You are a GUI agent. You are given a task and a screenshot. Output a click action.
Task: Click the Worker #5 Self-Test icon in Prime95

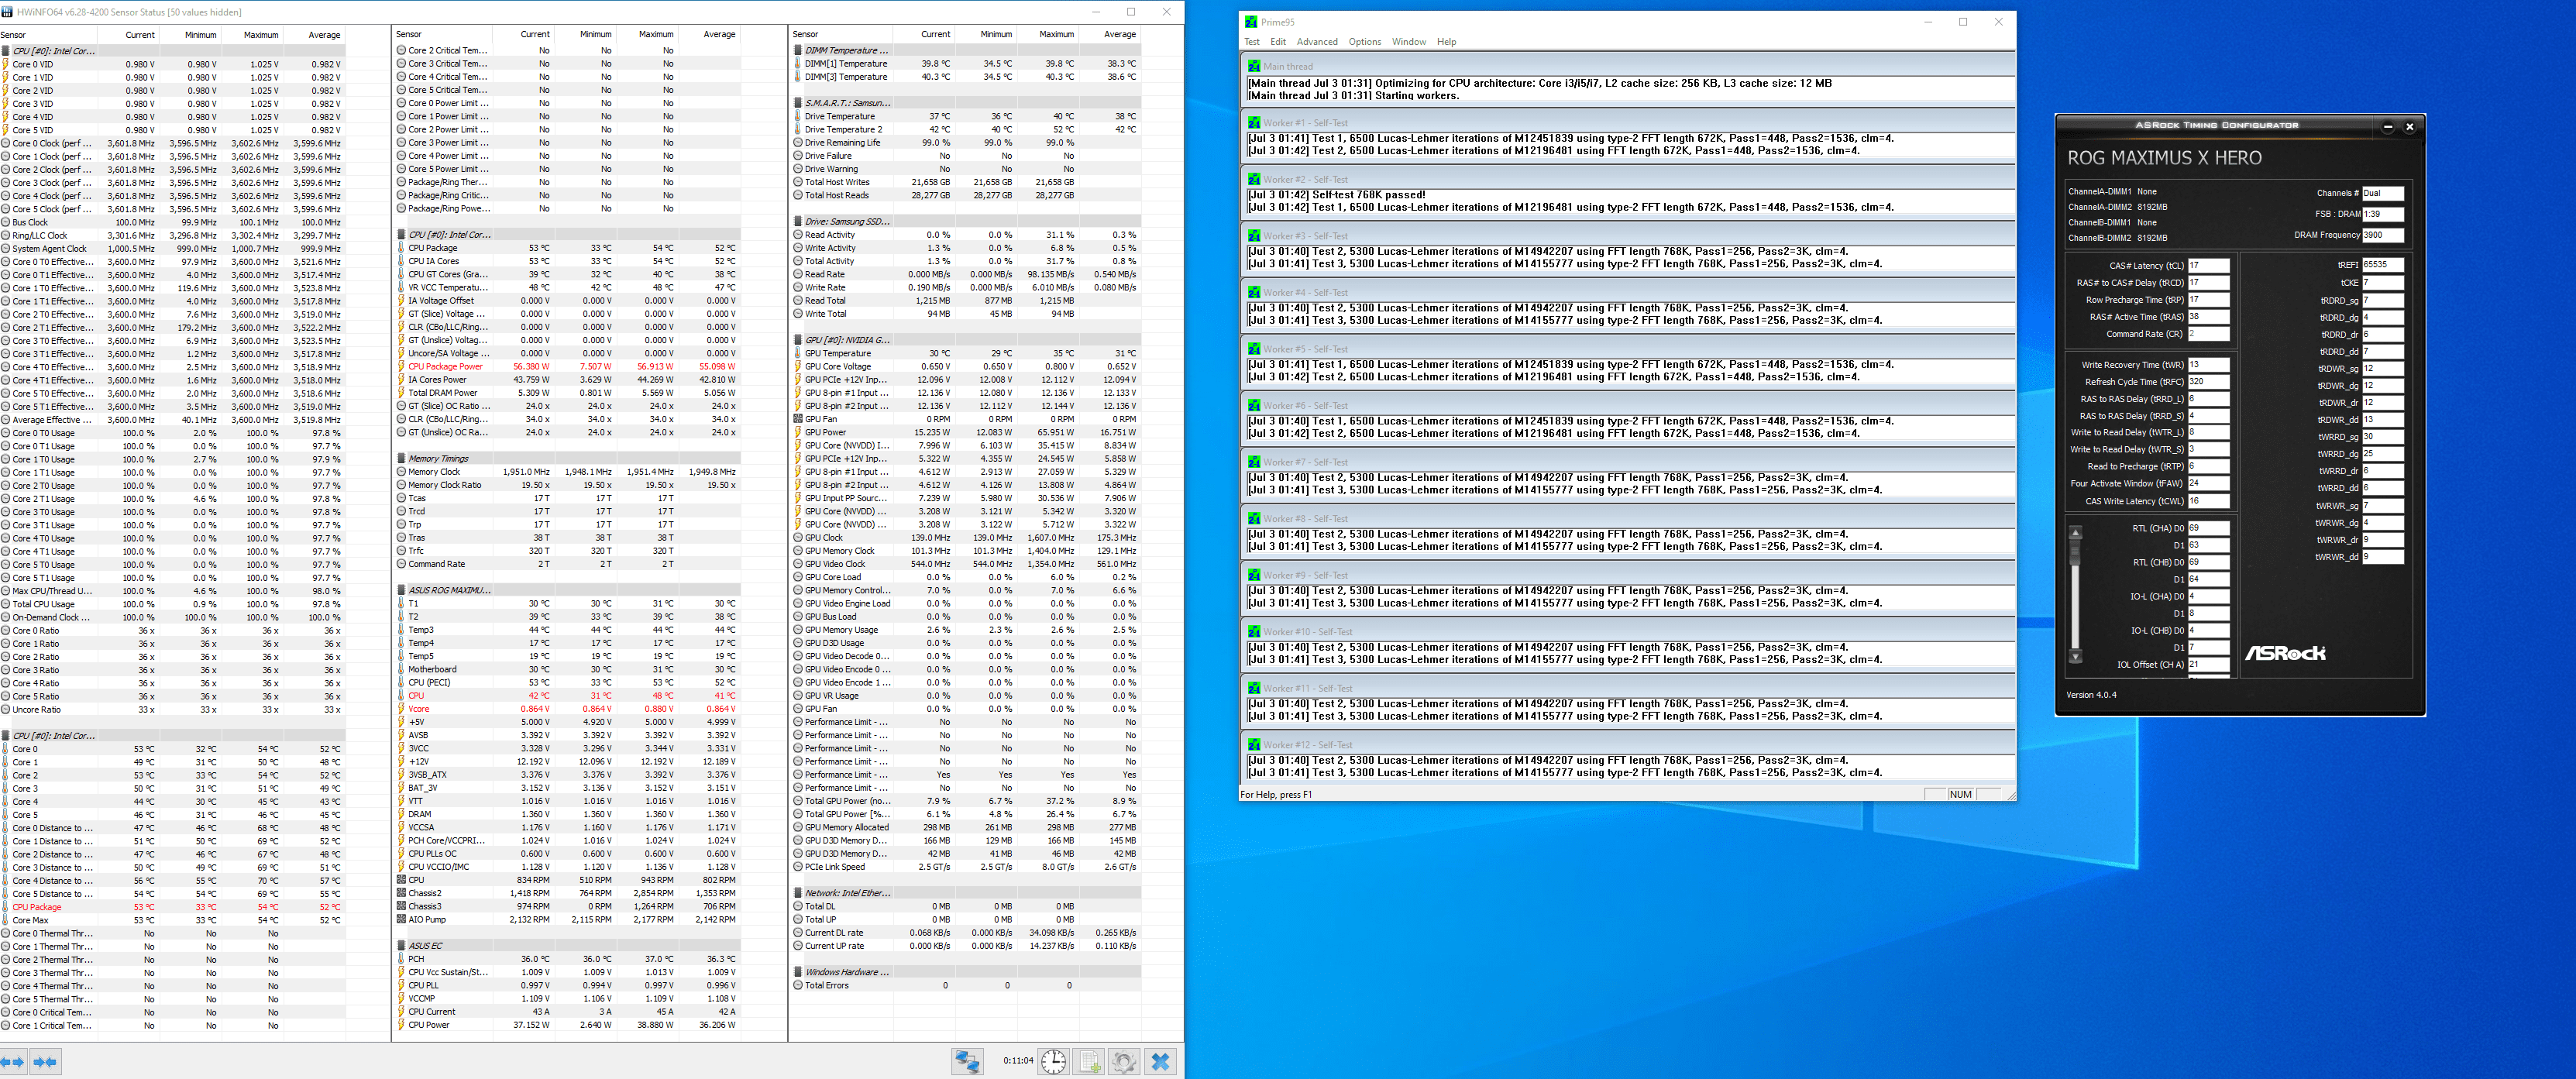coord(1253,349)
